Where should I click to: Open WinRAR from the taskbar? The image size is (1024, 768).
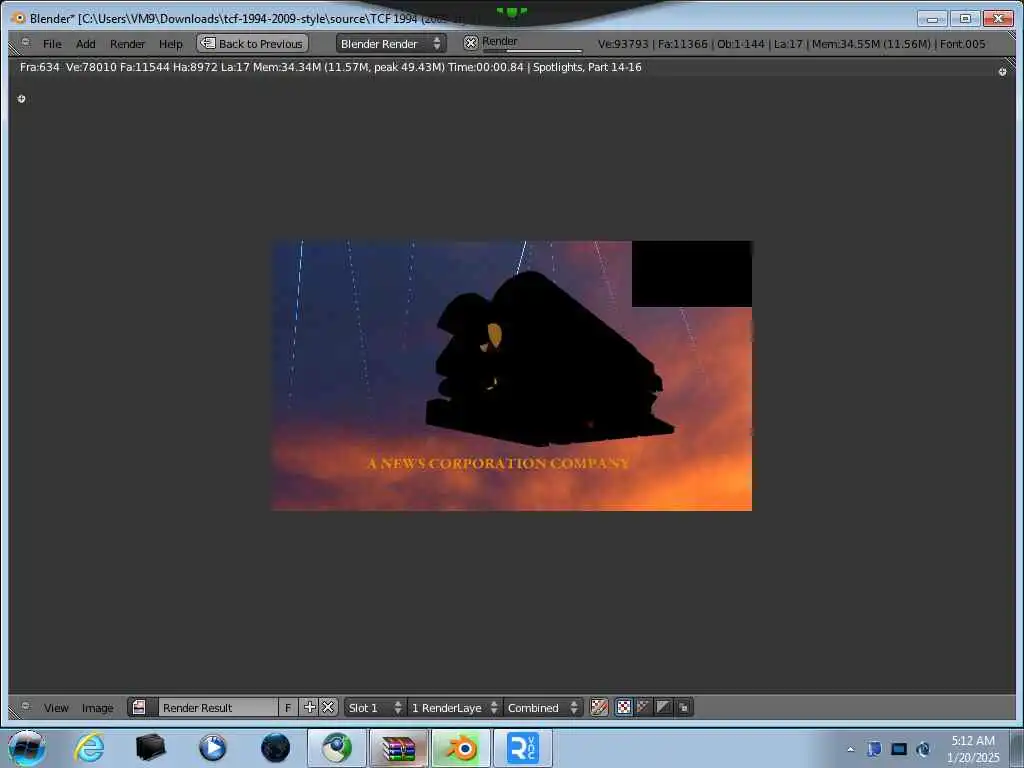(399, 748)
